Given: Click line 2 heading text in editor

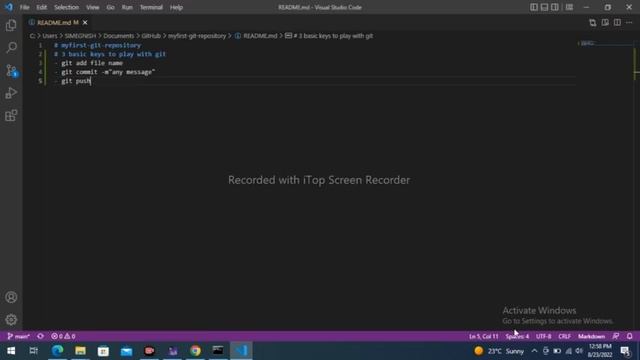Looking at the screenshot, I should click(x=110, y=54).
